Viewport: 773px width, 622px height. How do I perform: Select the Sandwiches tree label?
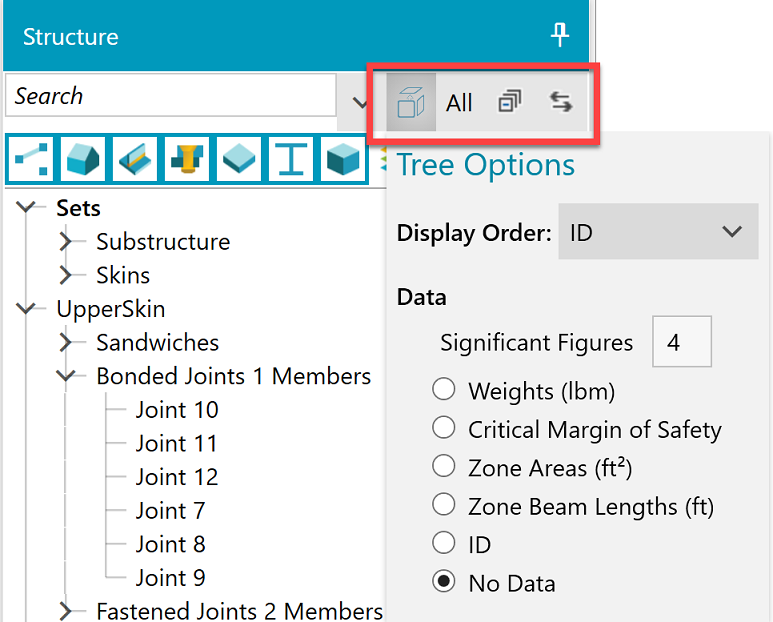(x=158, y=342)
